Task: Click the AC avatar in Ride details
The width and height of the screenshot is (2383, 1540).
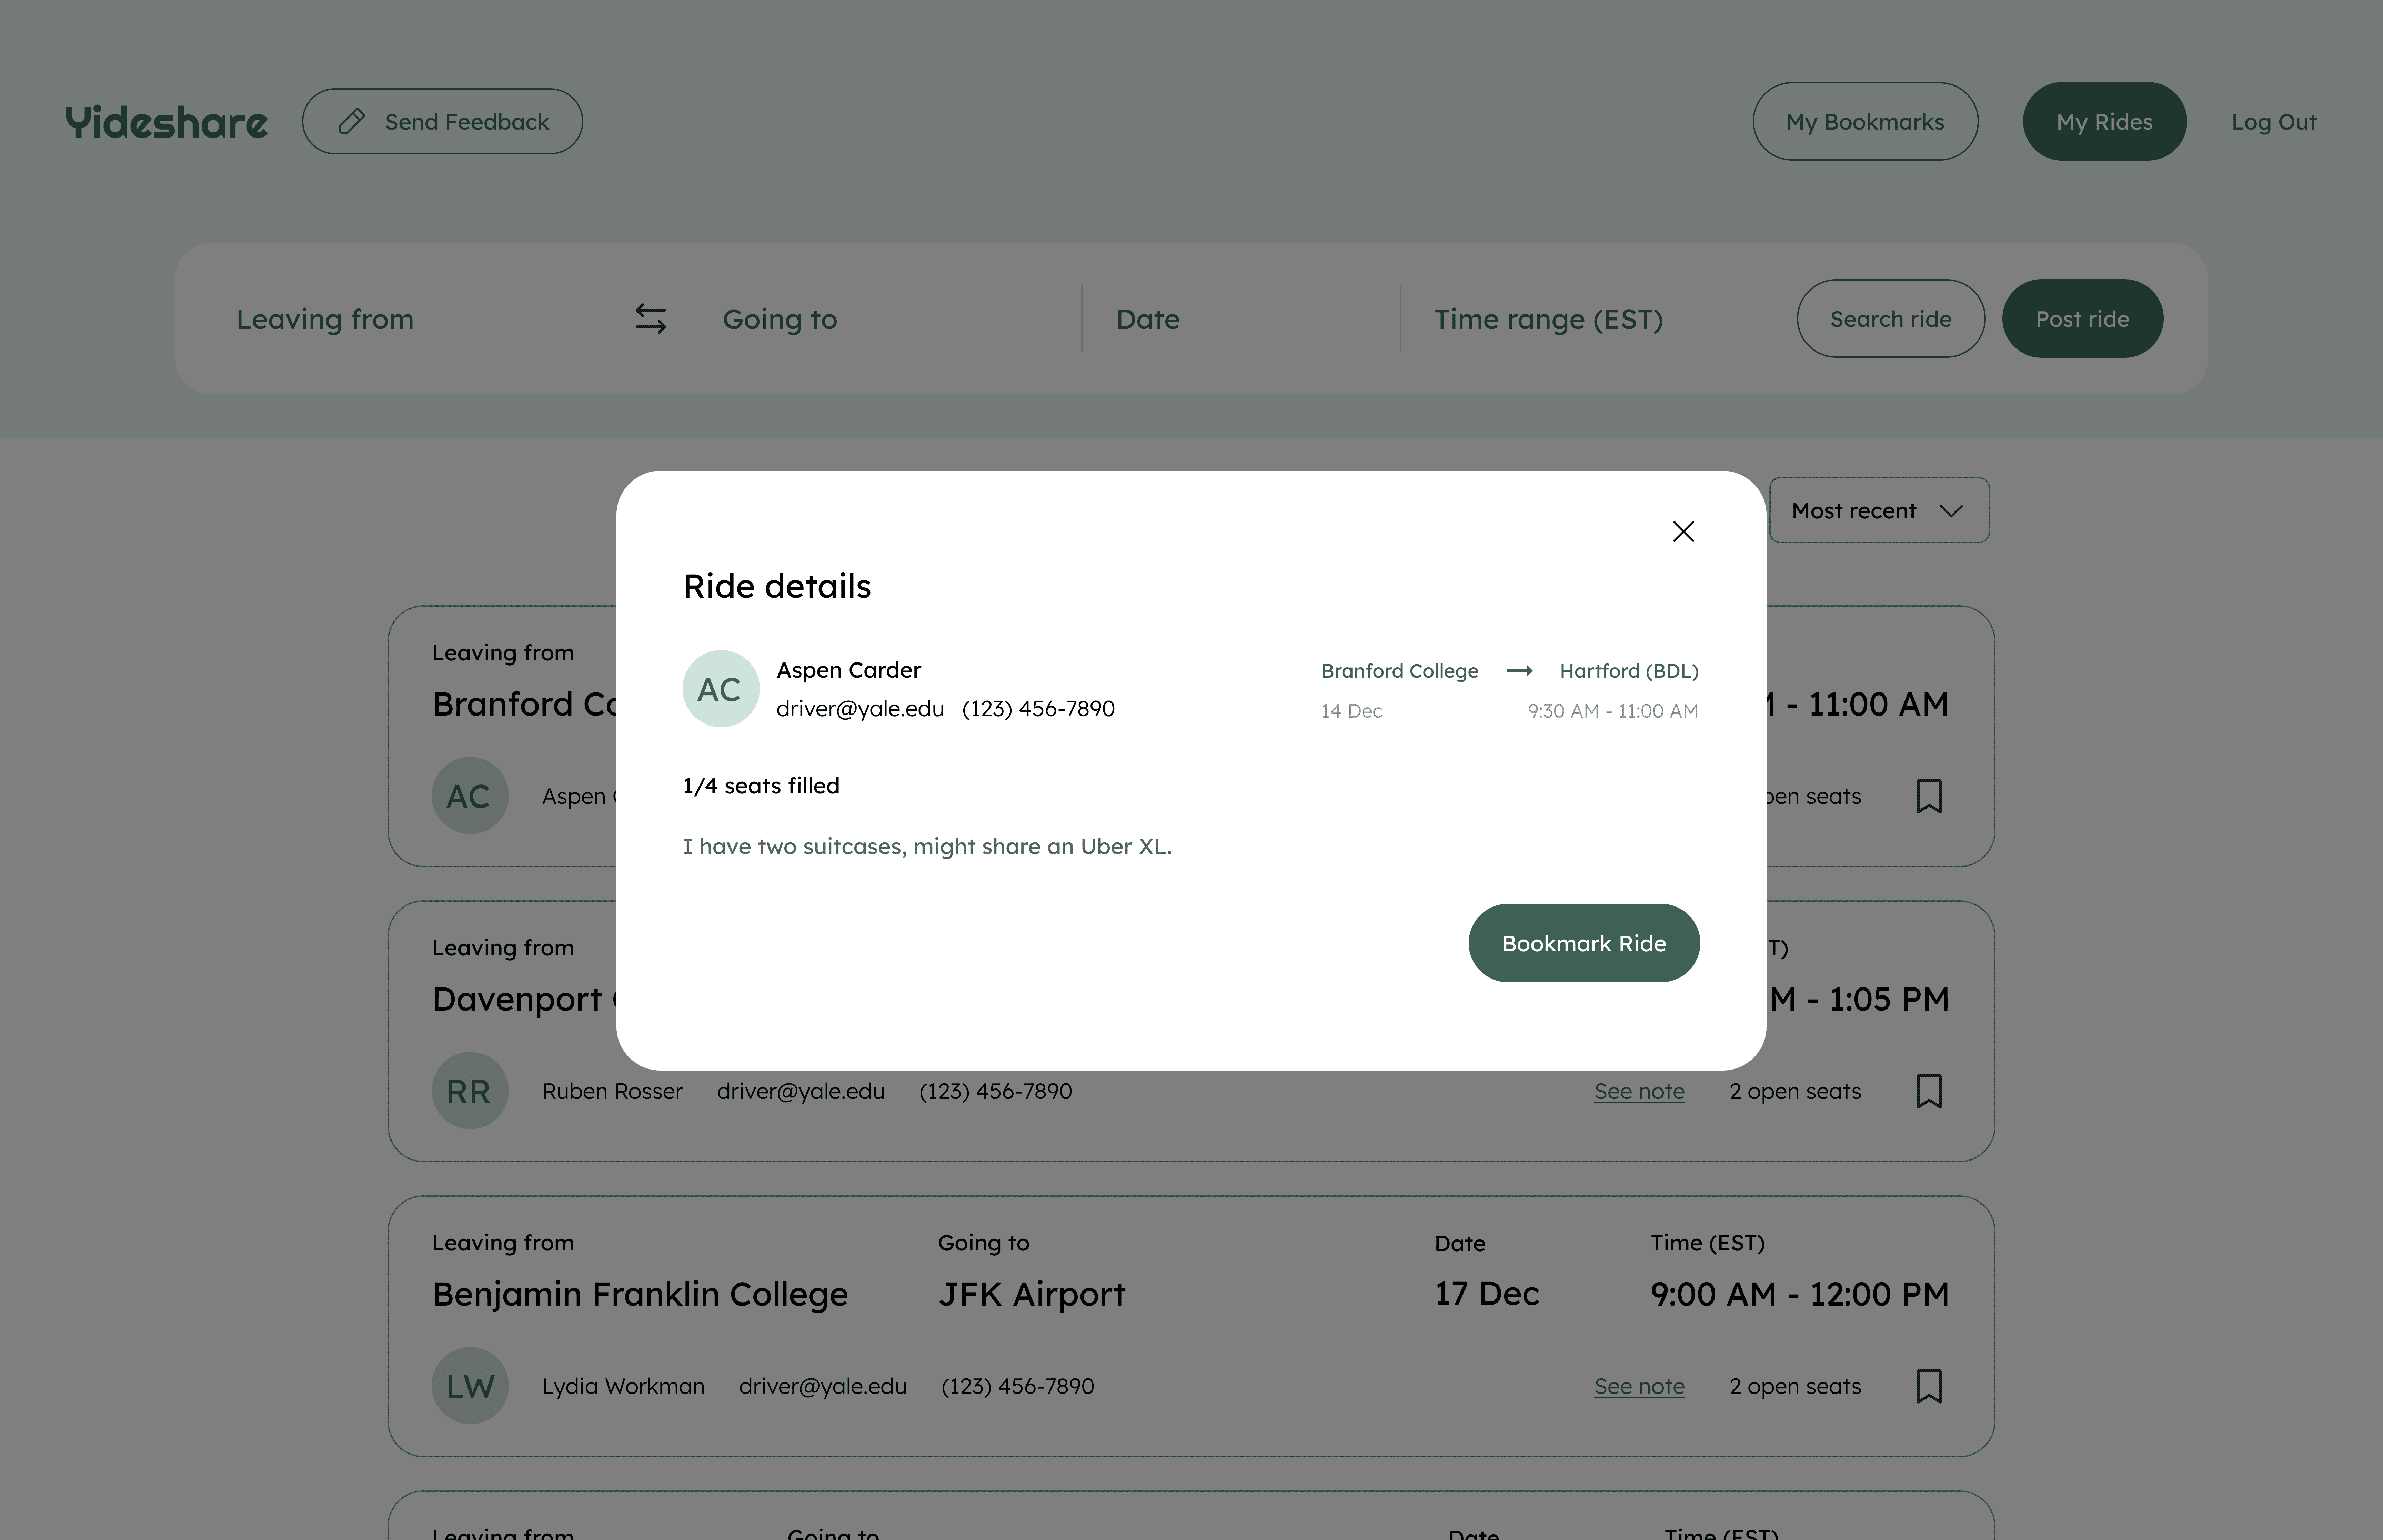Action: tap(720, 689)
